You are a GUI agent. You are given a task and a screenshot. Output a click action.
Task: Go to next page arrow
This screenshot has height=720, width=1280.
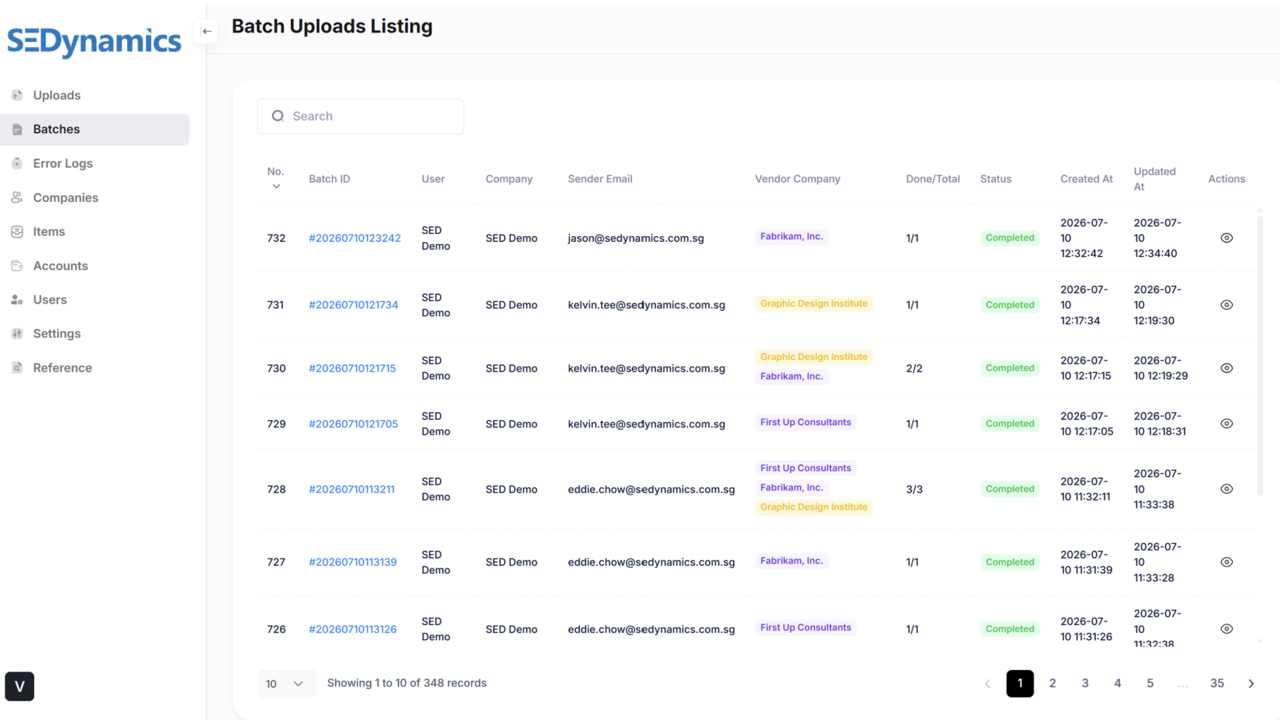tap(1251, 683)
